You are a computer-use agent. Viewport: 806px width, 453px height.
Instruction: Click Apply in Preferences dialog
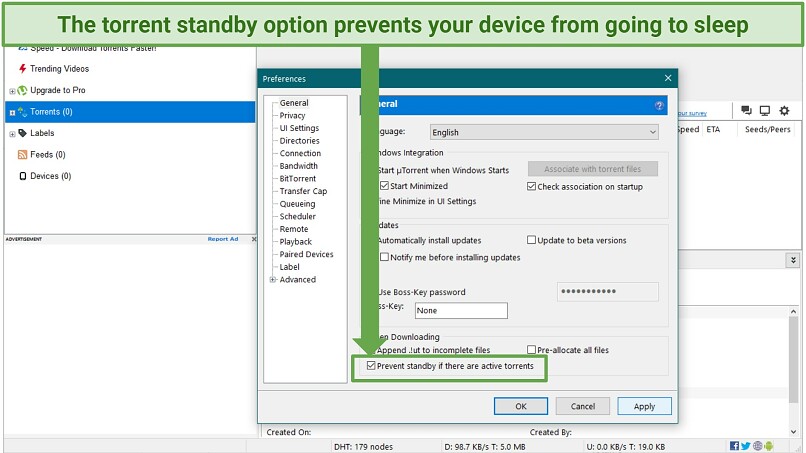(644, 406)
